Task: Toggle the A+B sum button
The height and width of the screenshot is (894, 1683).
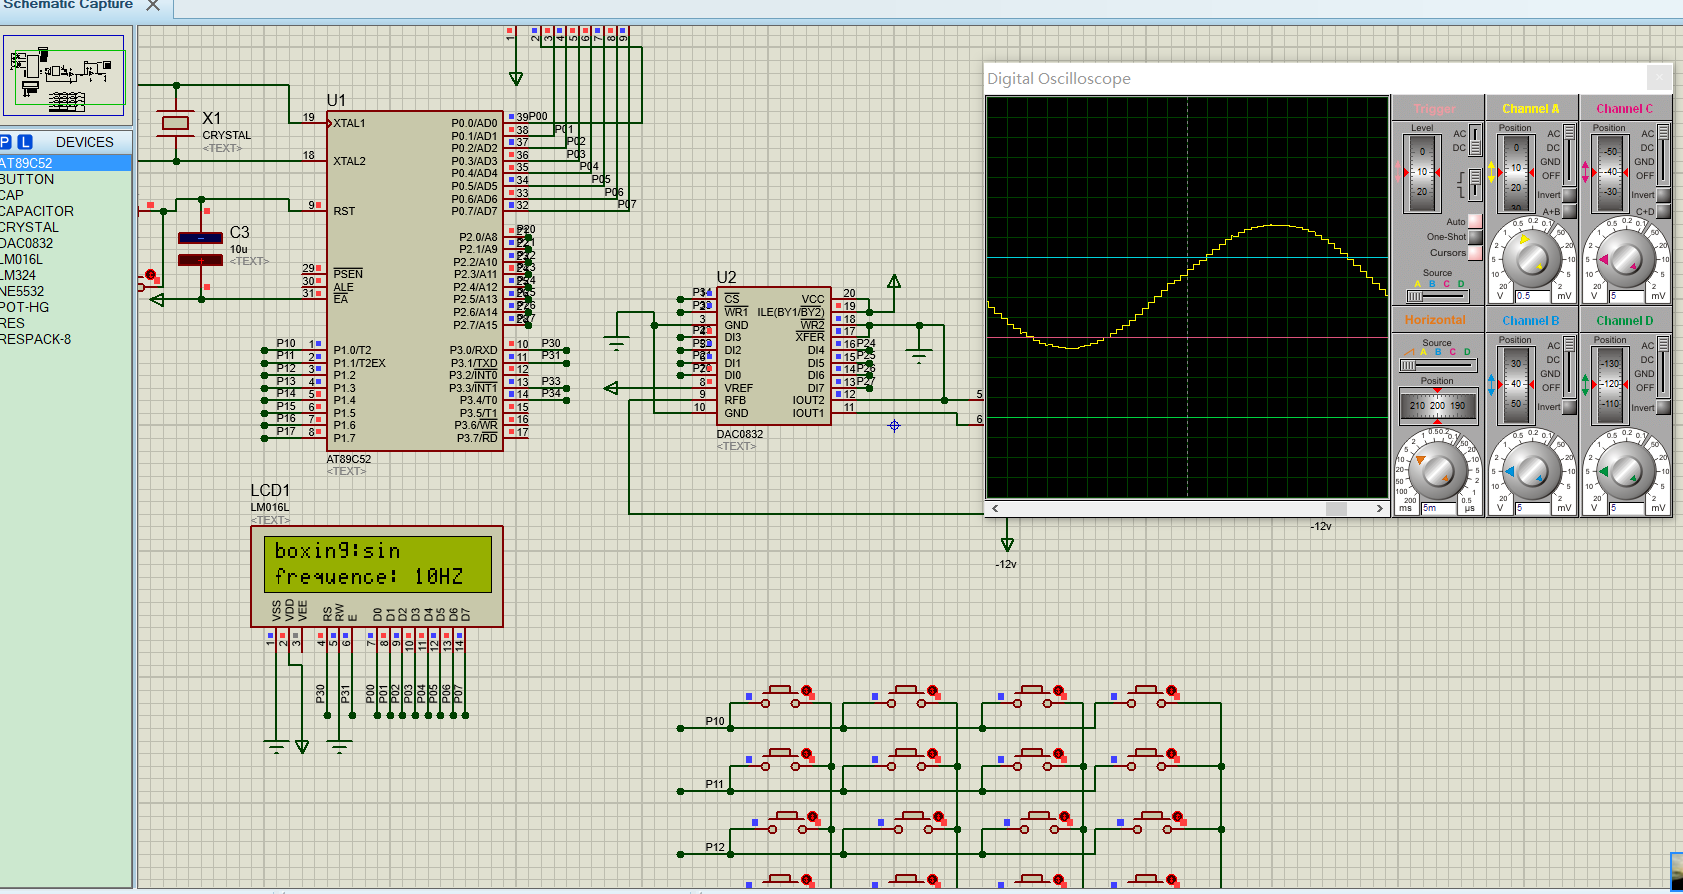Action: 1569,211
